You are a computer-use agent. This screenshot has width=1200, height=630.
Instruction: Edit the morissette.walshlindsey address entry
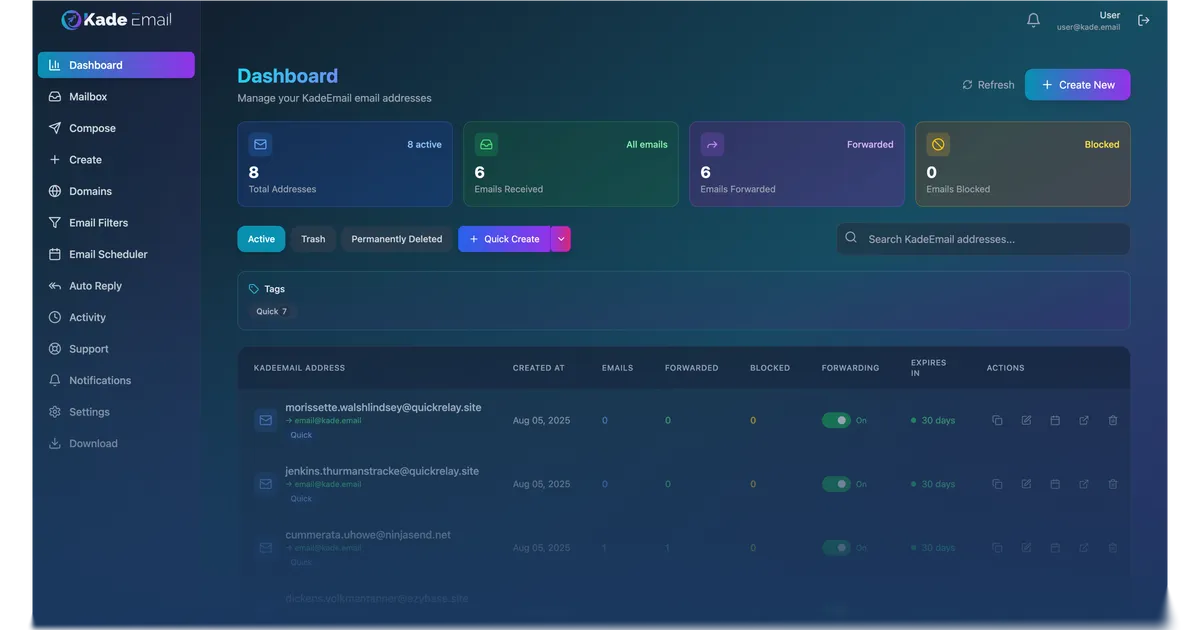(1026, 420)
